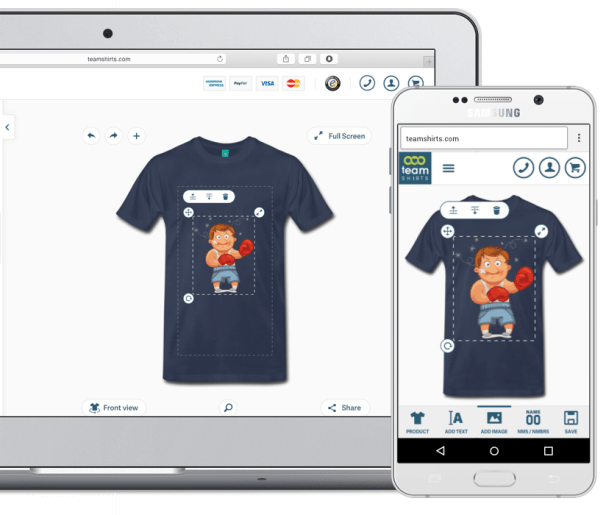
Task: Click the rotate handle on laptop design
Action: click(188, 298)
